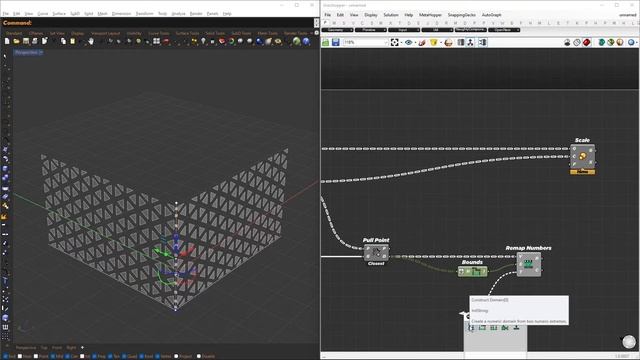
Task: Open the MetaHopper menu in Grasshopper
Action: tap(430, 15)
